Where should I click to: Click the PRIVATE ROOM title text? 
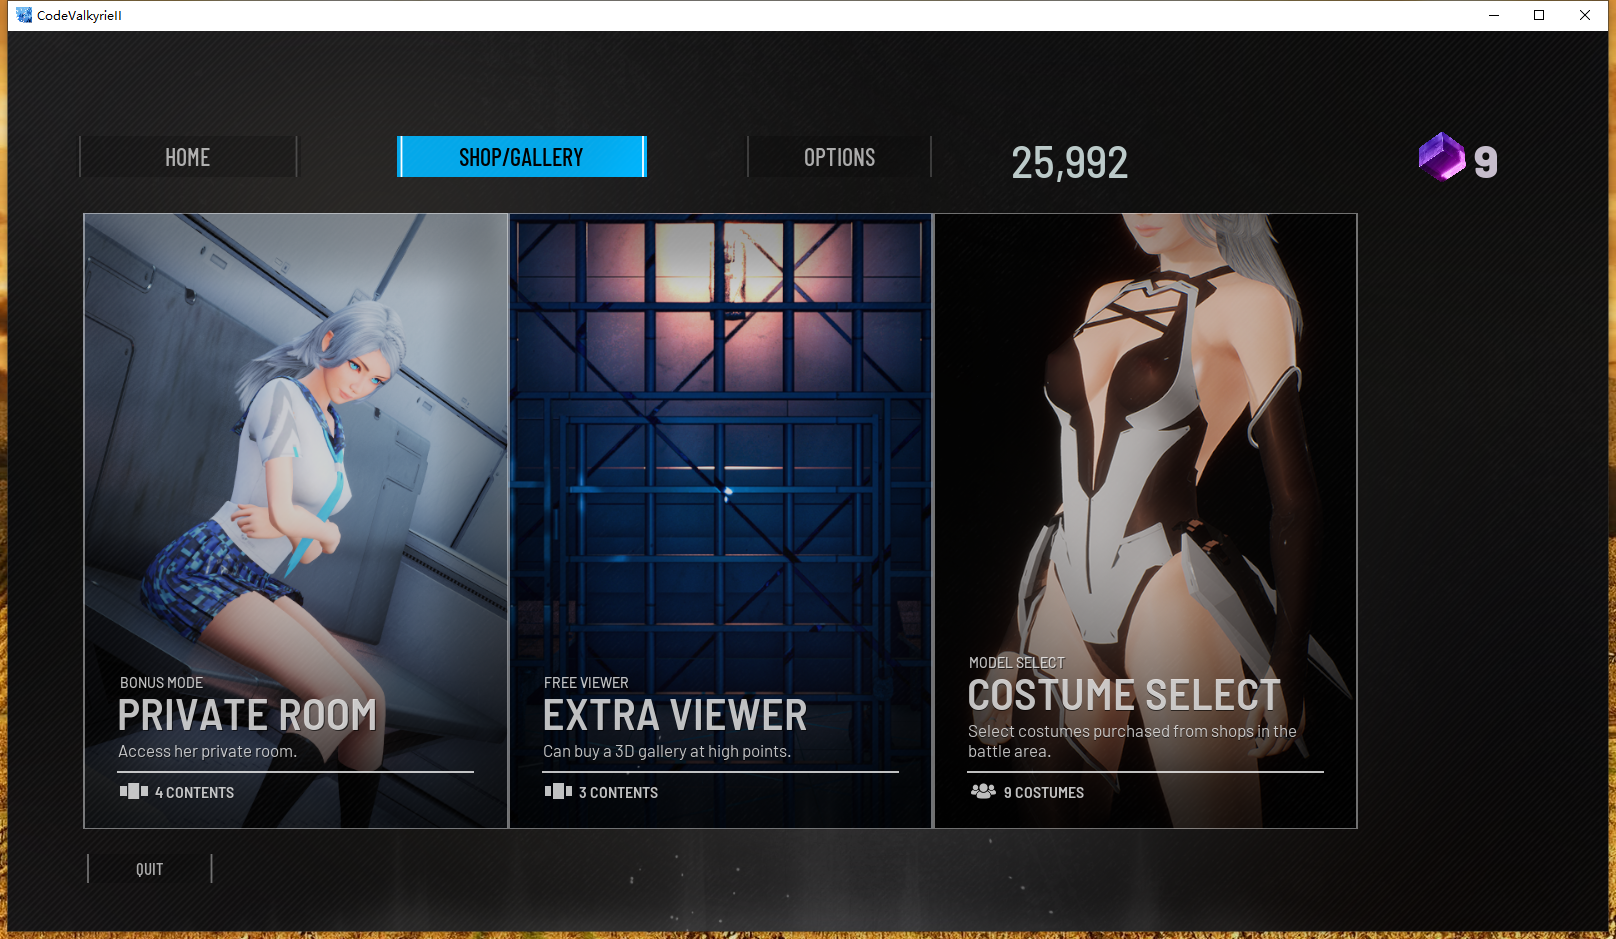[x=247, y=716]
